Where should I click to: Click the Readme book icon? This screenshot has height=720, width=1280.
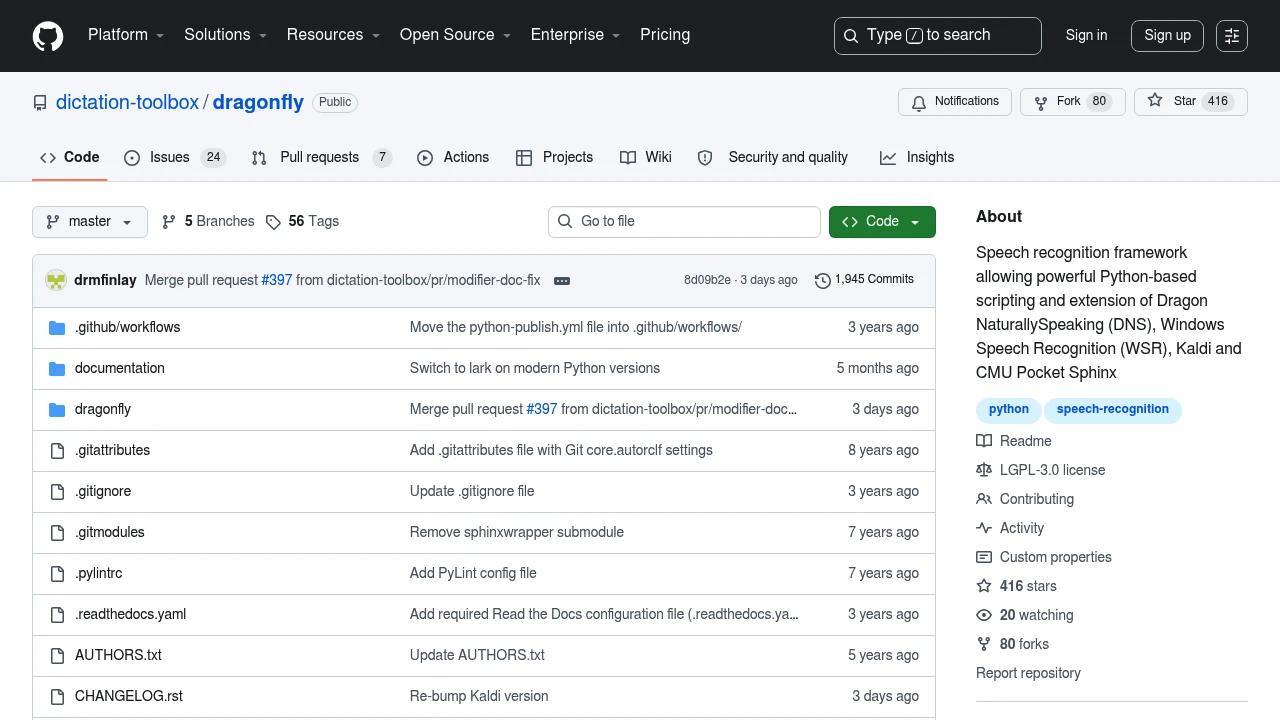[984, 441]
